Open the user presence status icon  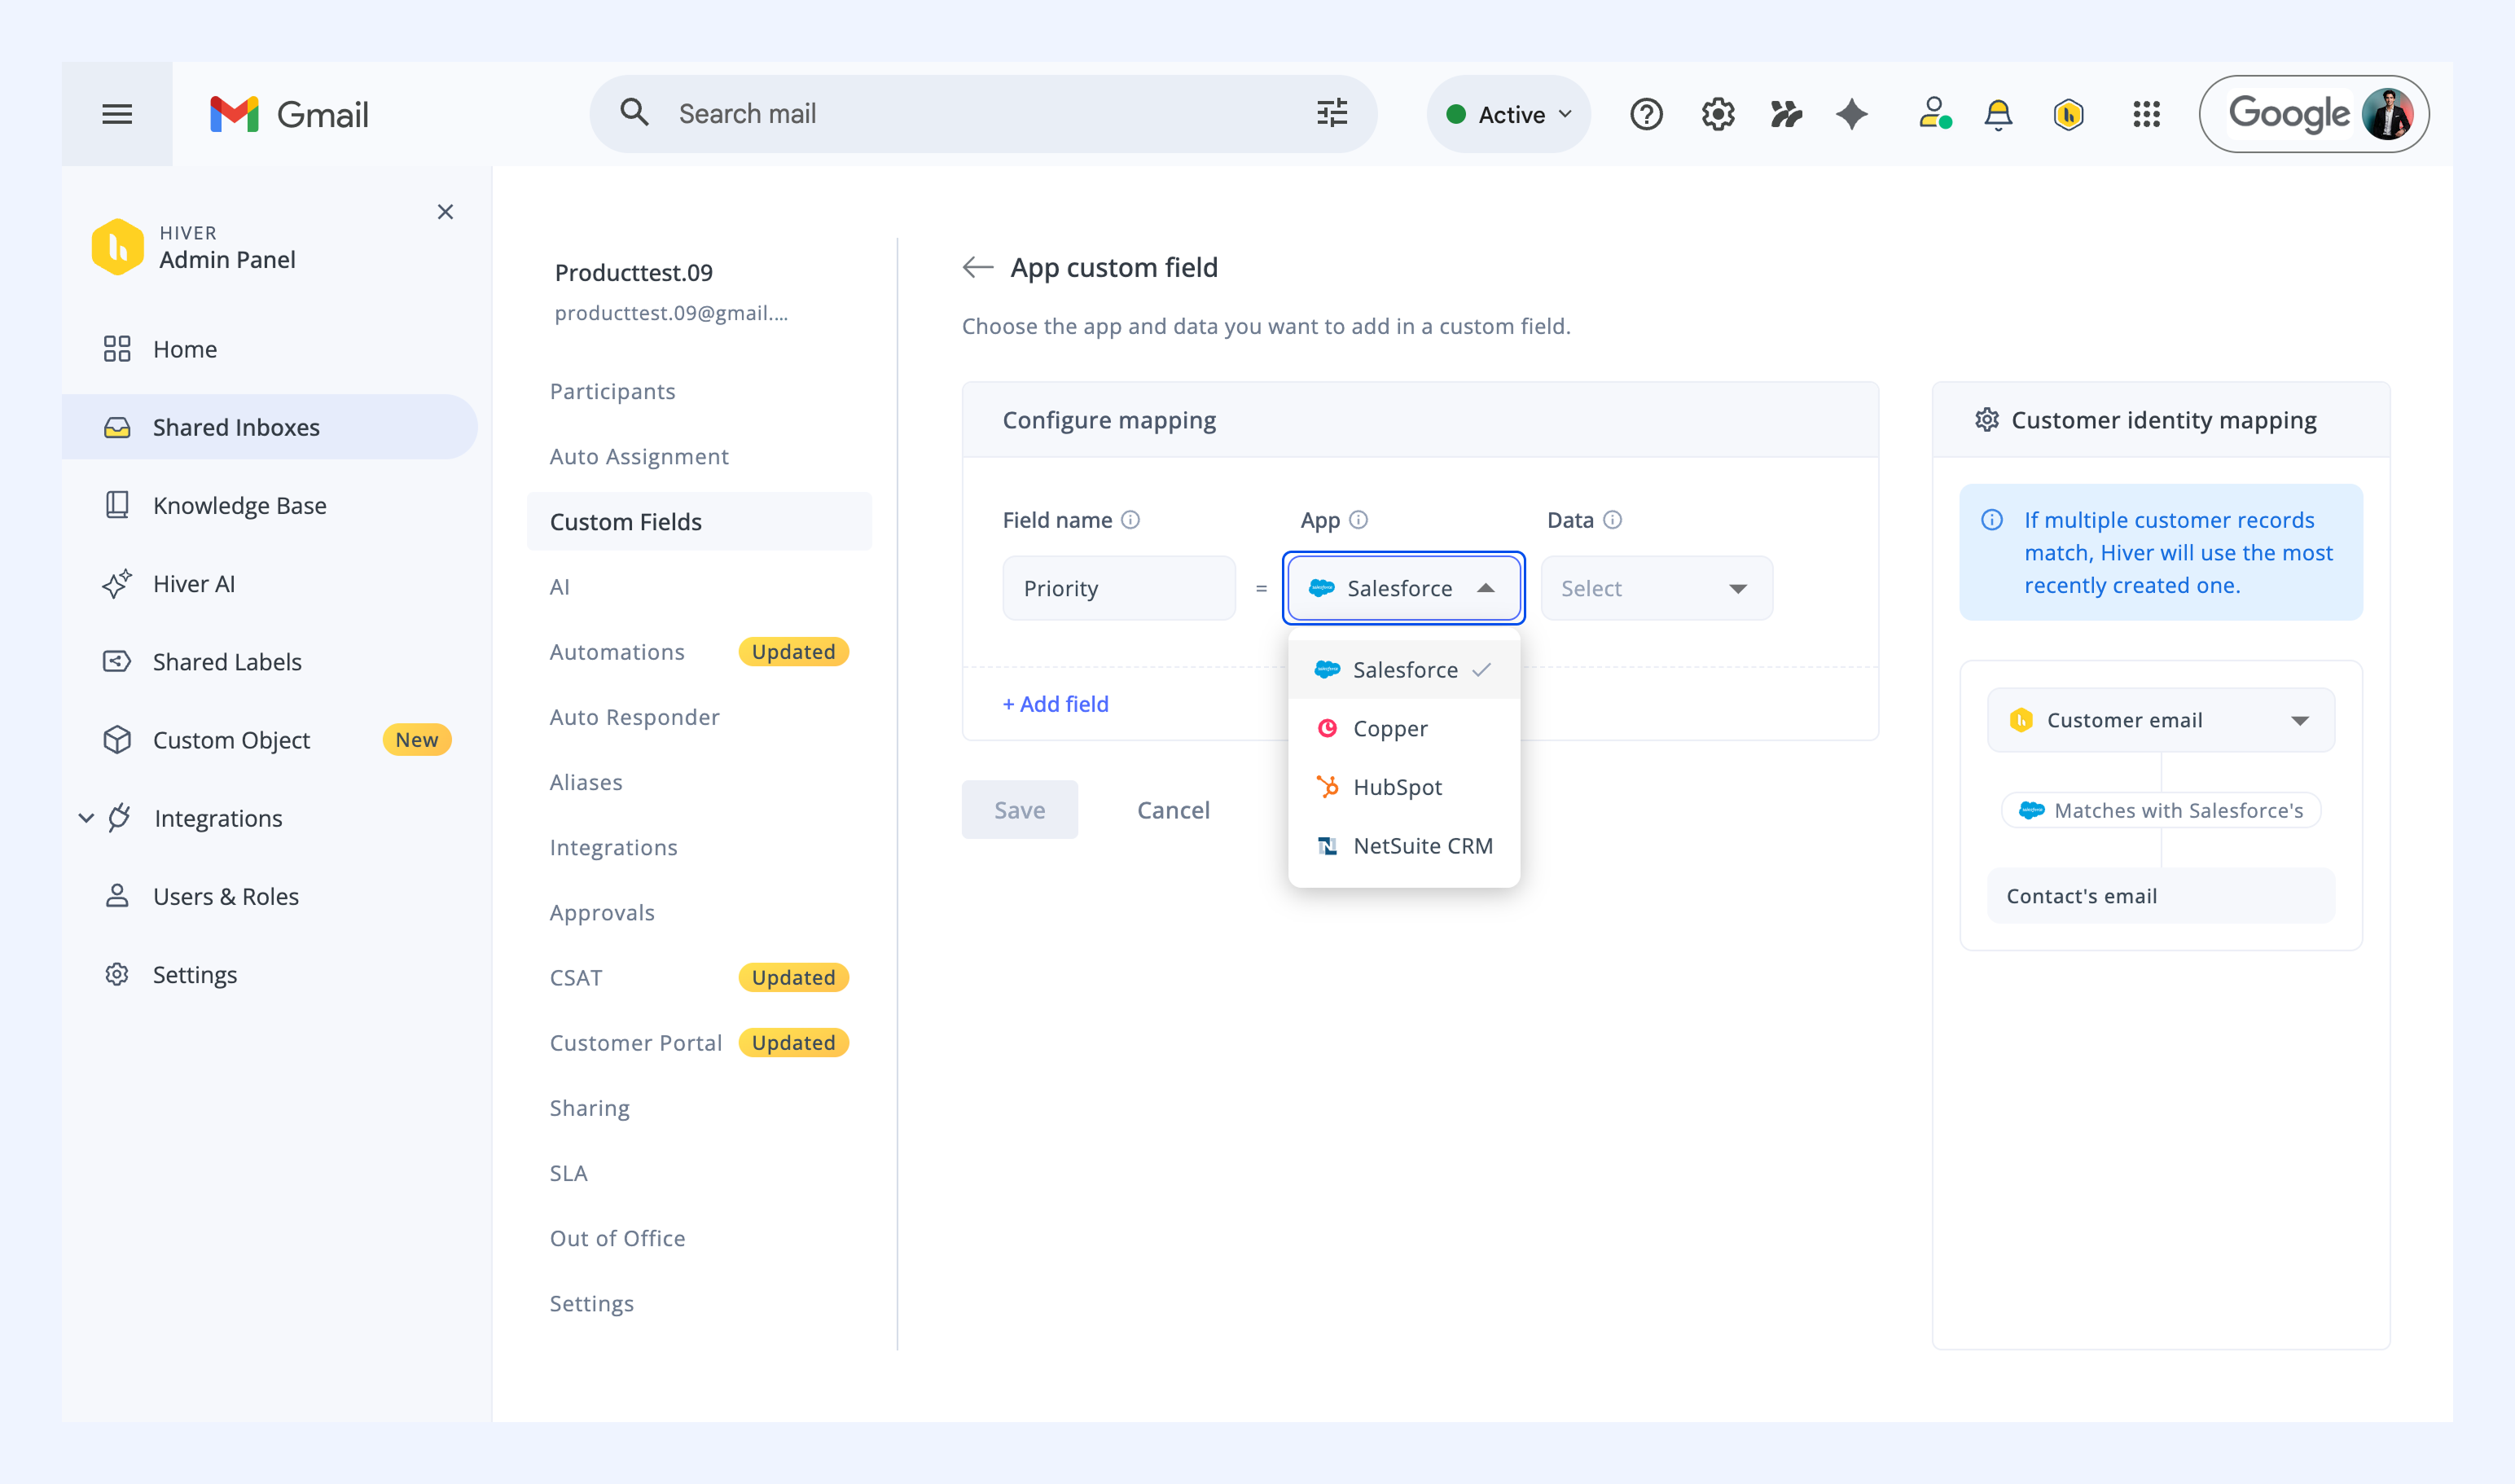1934,114
